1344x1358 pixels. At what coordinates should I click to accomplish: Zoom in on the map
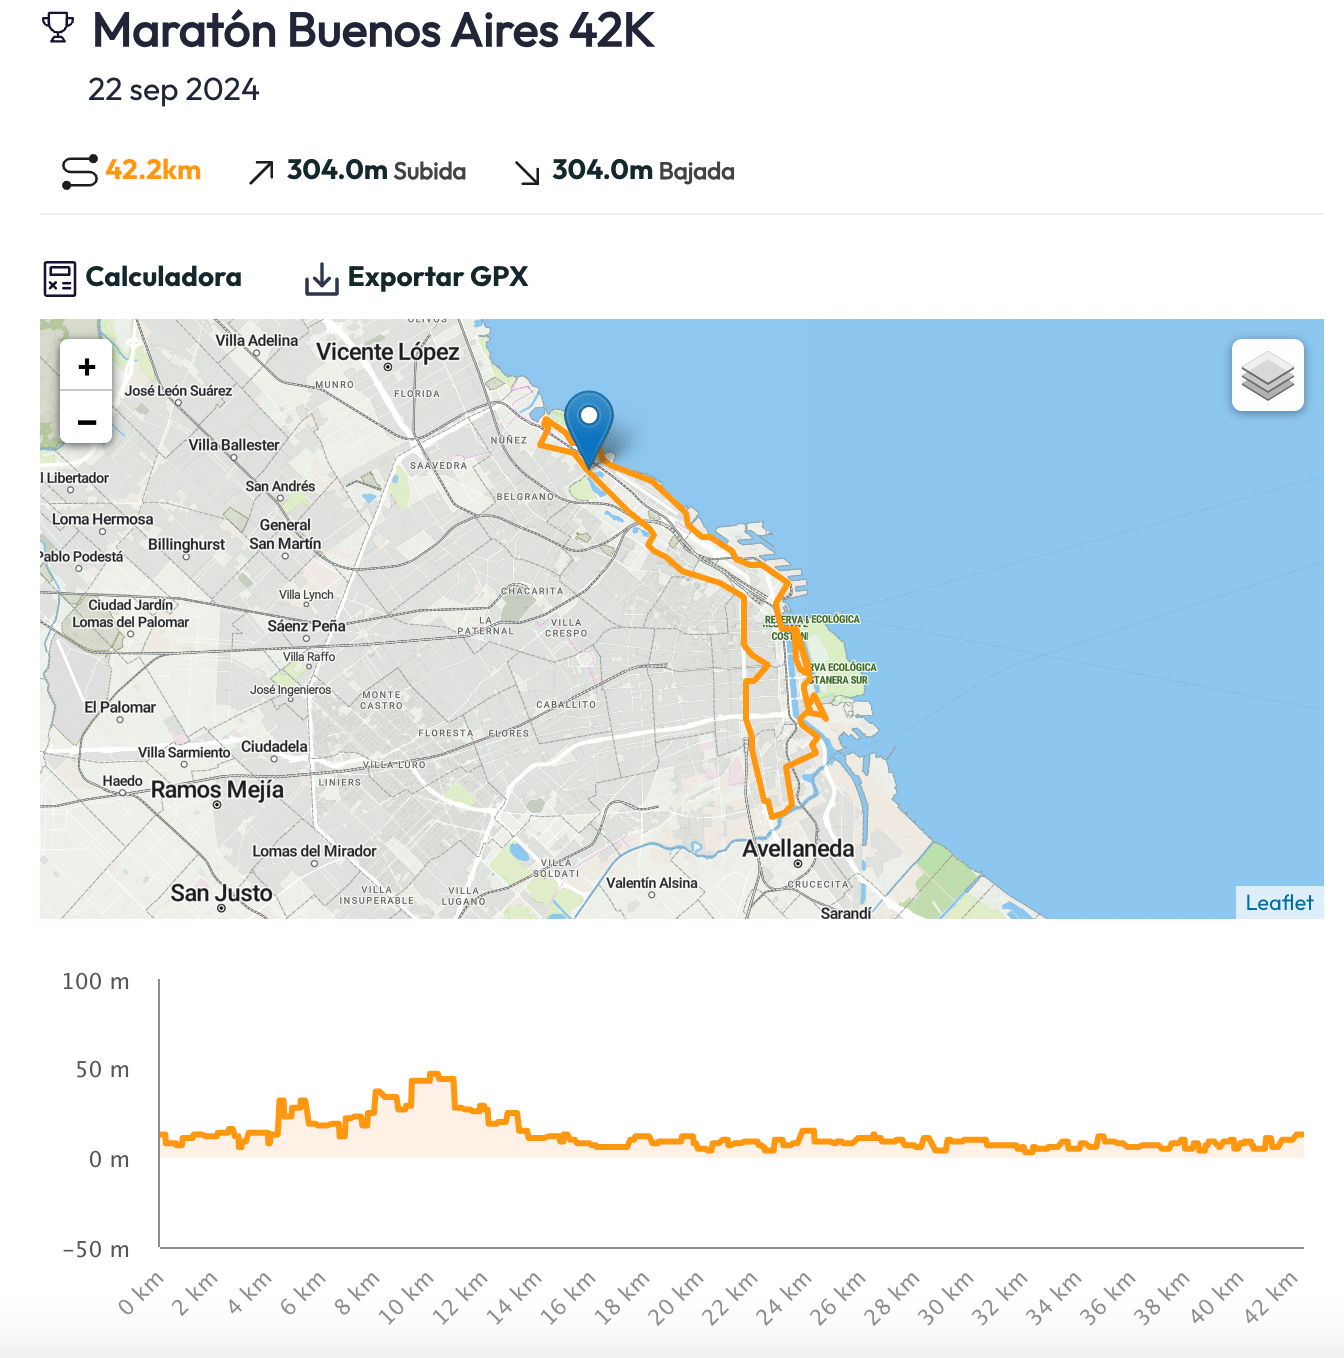[87, 367]
